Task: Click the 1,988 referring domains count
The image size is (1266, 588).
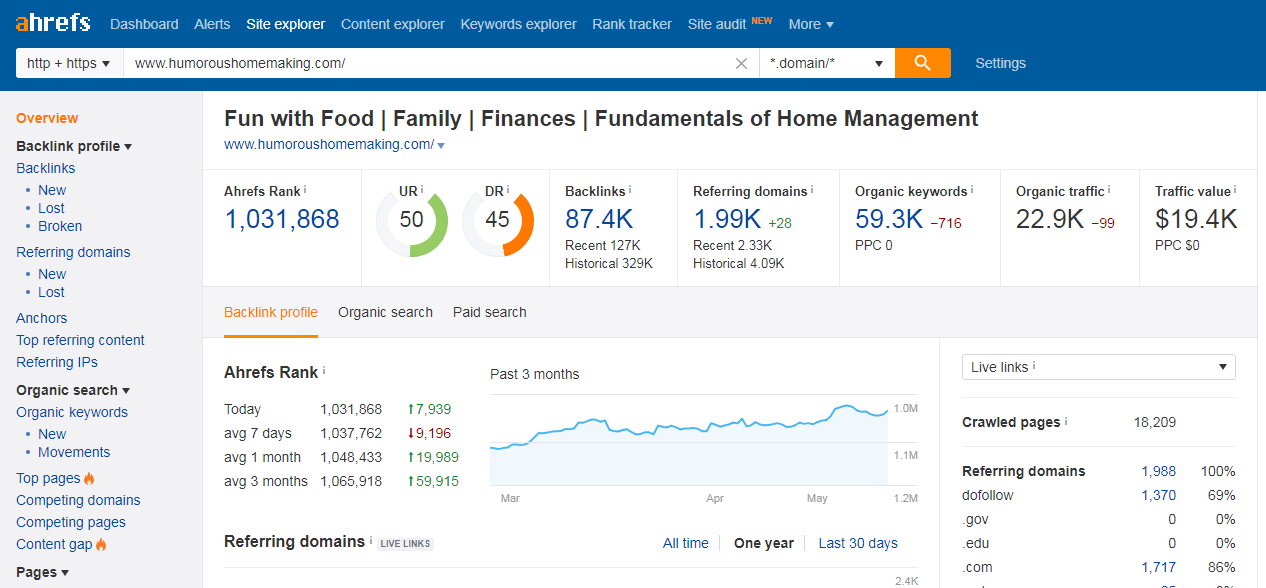Action: 1159,471
